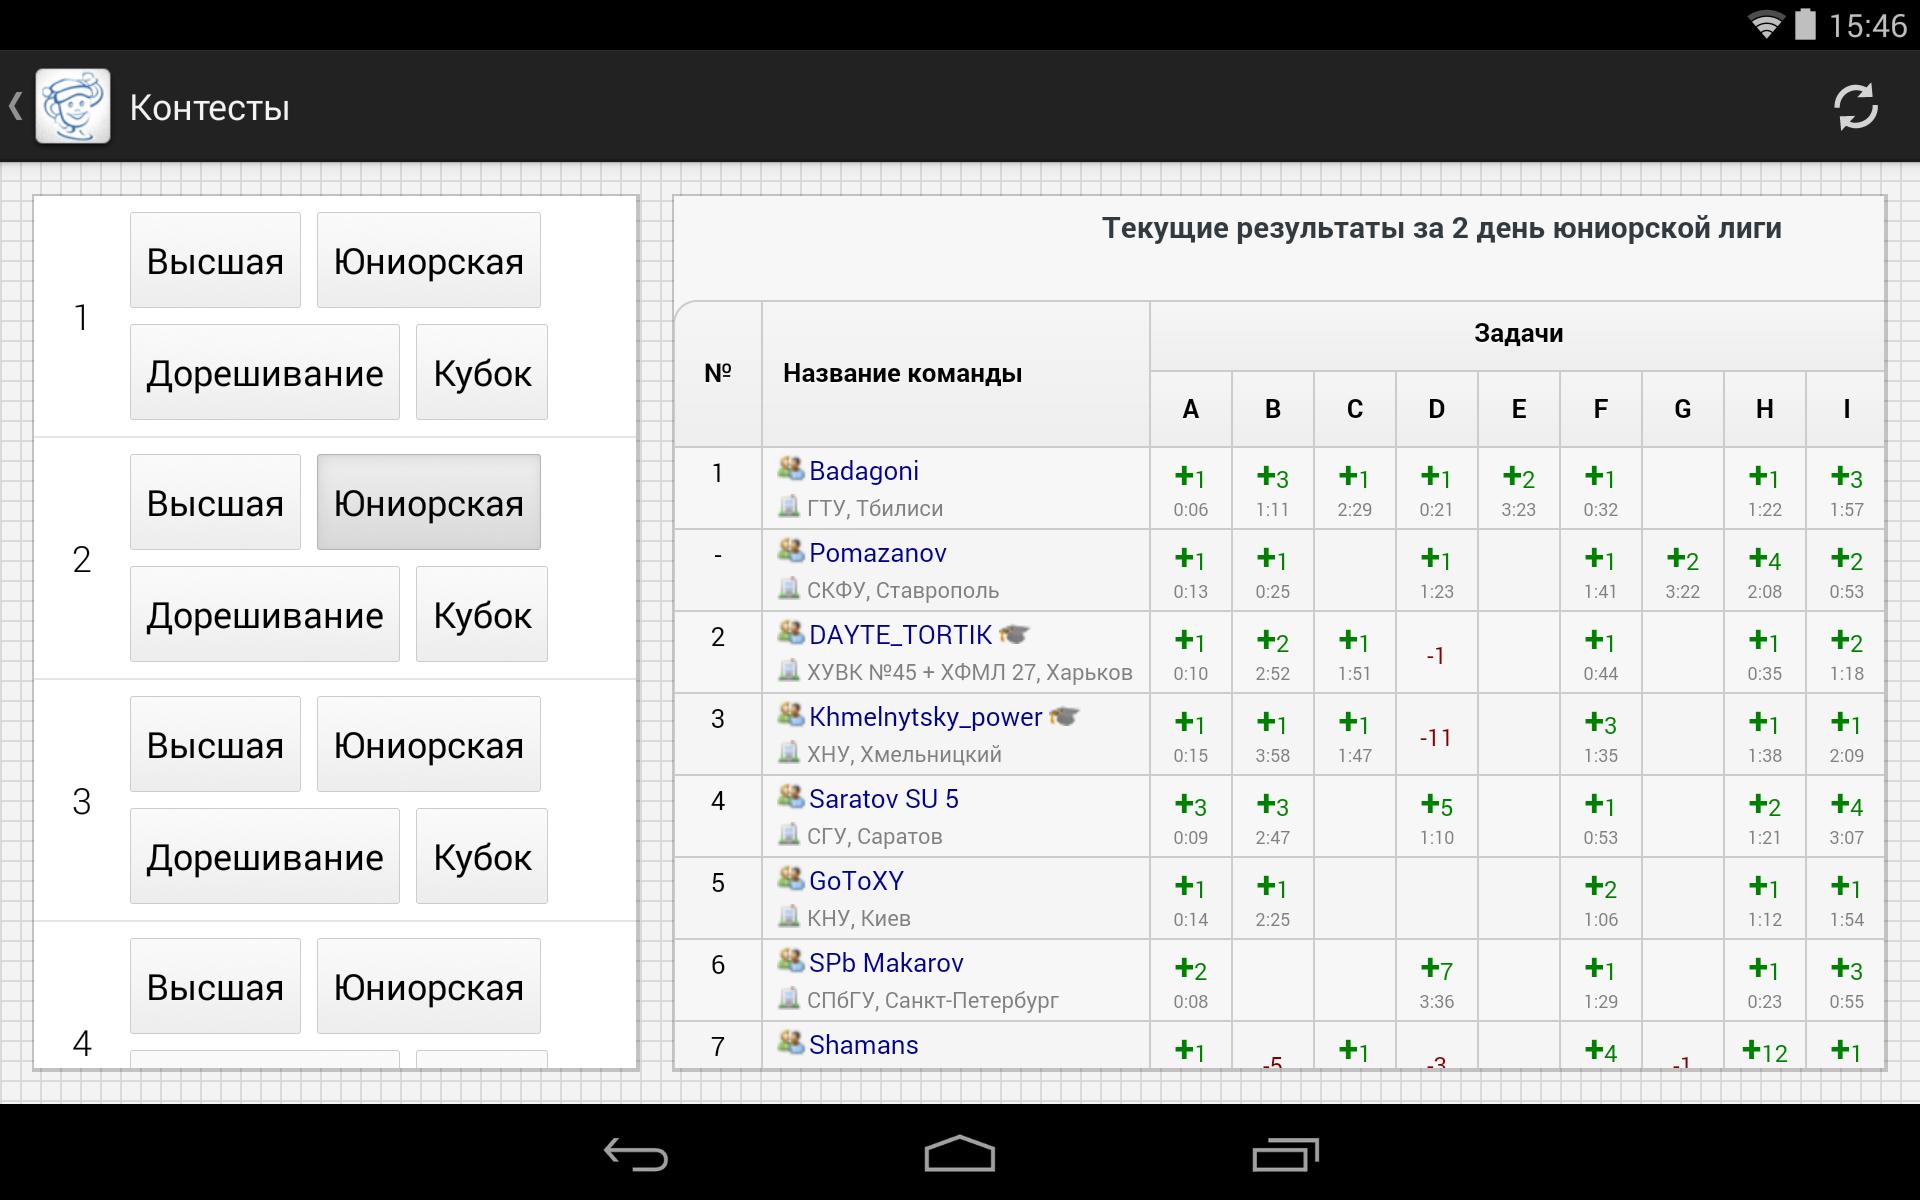Open the Badagoni team link
This screenshot has height=1200, width=1920.
pyautogui.click(x=864, y=471)
